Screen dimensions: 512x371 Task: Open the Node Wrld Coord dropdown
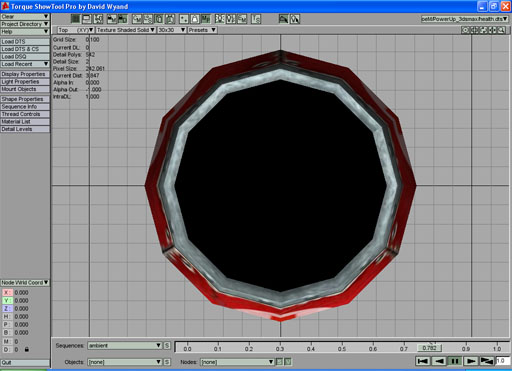[x=25, y=283]
